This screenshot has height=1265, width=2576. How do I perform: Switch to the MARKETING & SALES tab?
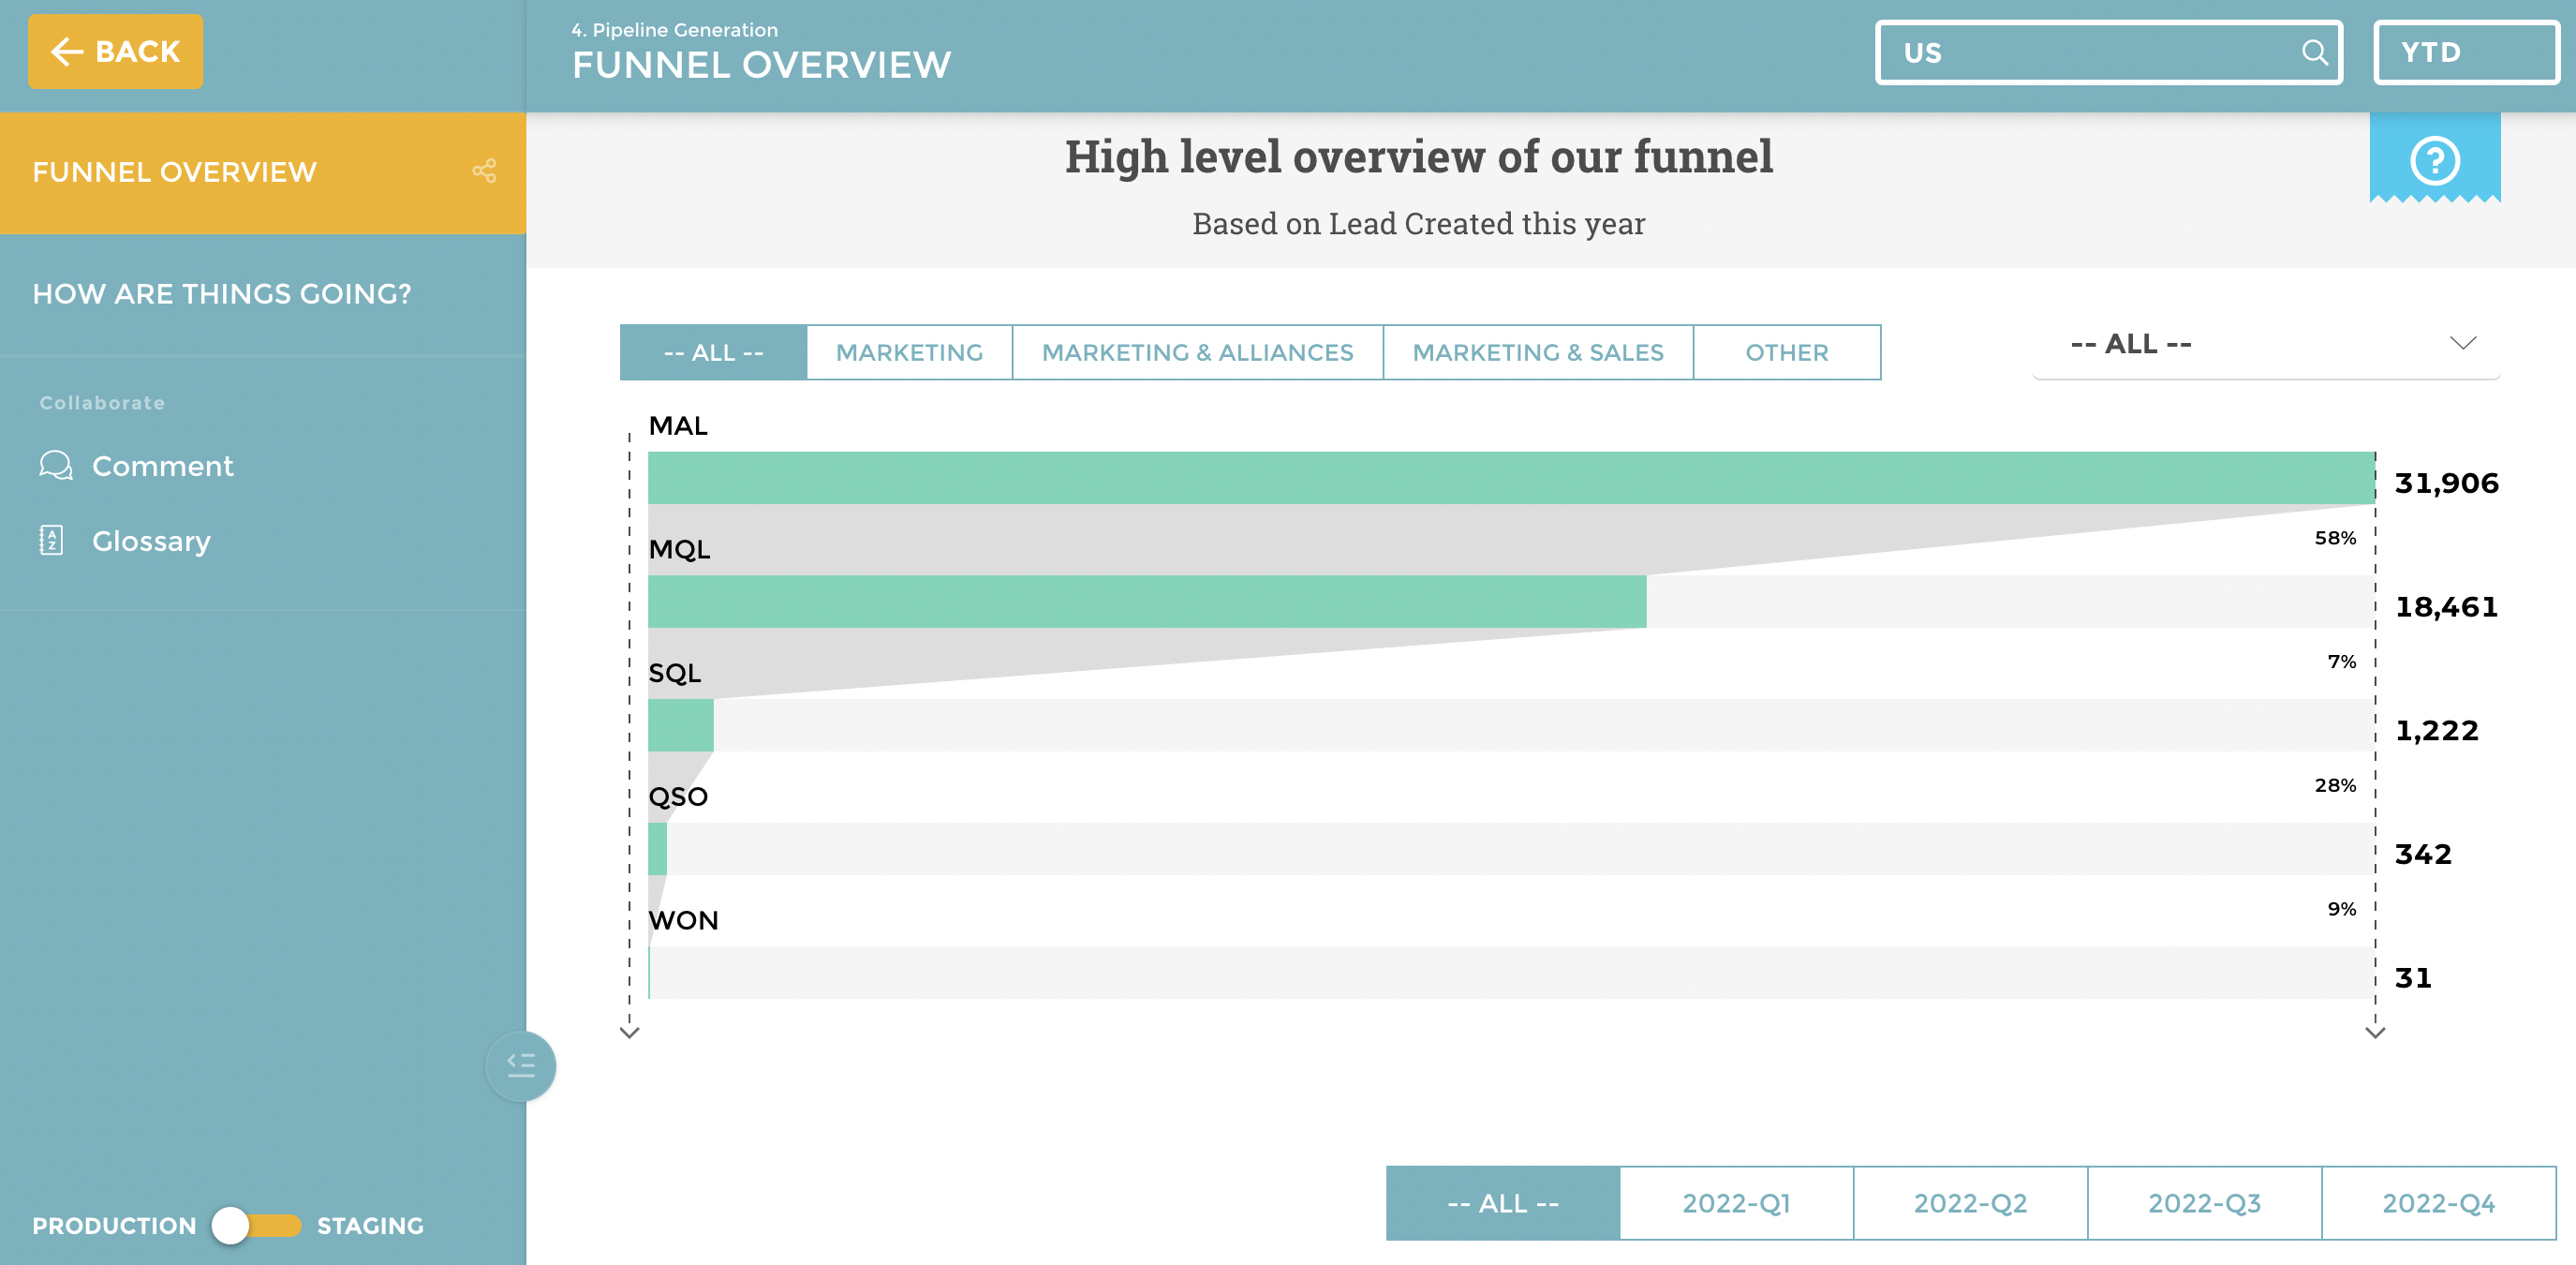coord(1537,352)
